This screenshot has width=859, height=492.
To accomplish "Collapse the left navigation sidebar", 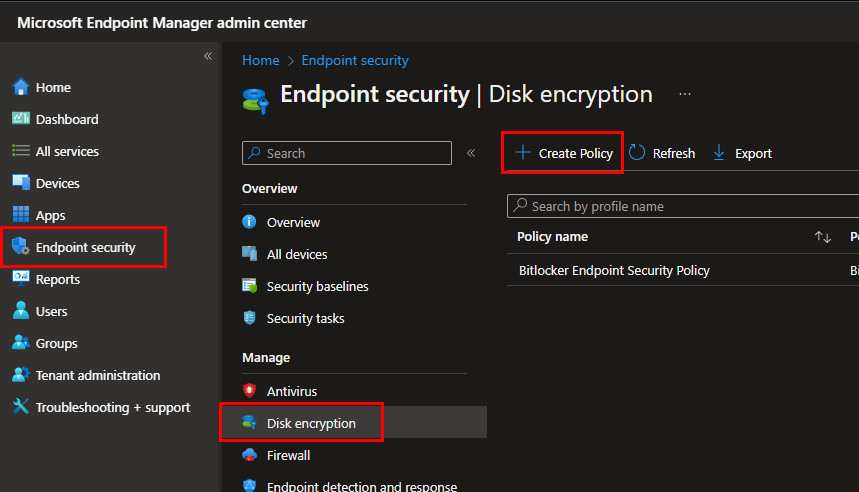I will pyautogui.click(x=208, y=56).
